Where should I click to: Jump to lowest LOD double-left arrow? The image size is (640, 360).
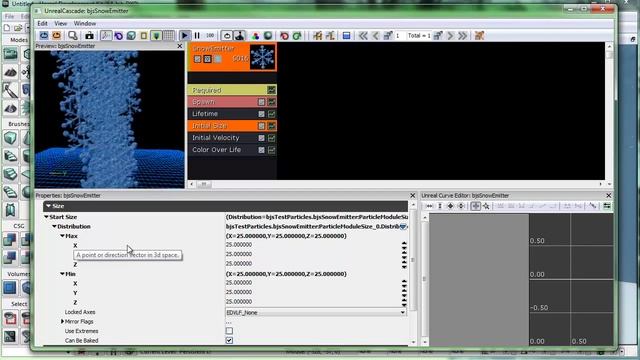[363, 36]
